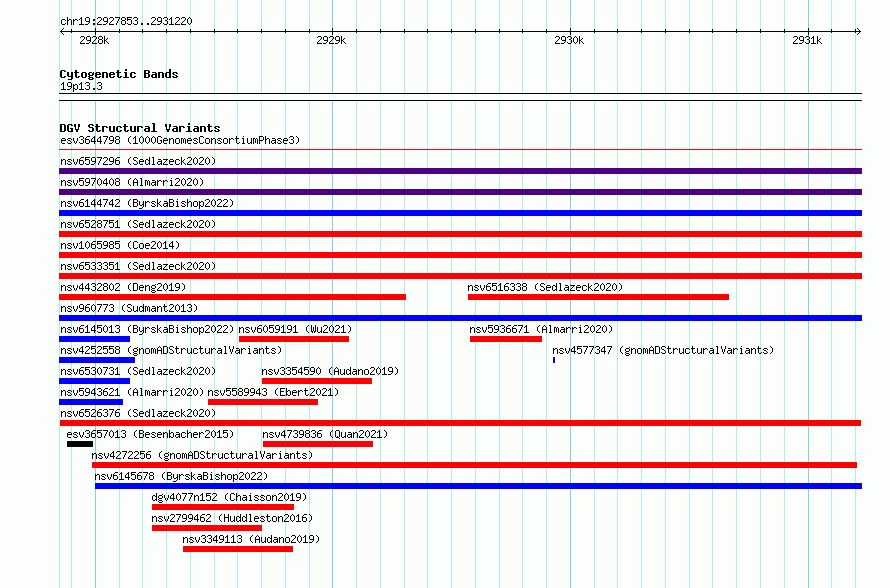Click the nsv3349113 red feature bar
Image resolution: width=890 pixels, height=588 pixels.
click(x=238, y=549)
